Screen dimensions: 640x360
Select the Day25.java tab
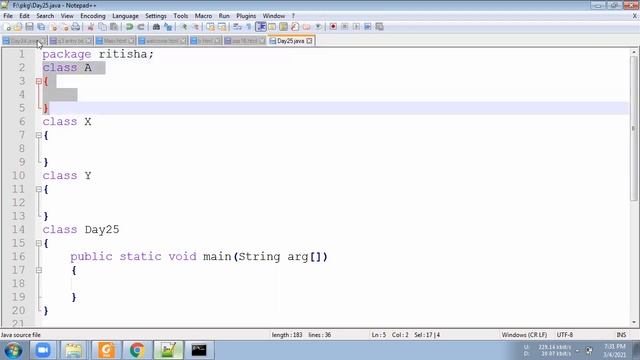point(291,41)
